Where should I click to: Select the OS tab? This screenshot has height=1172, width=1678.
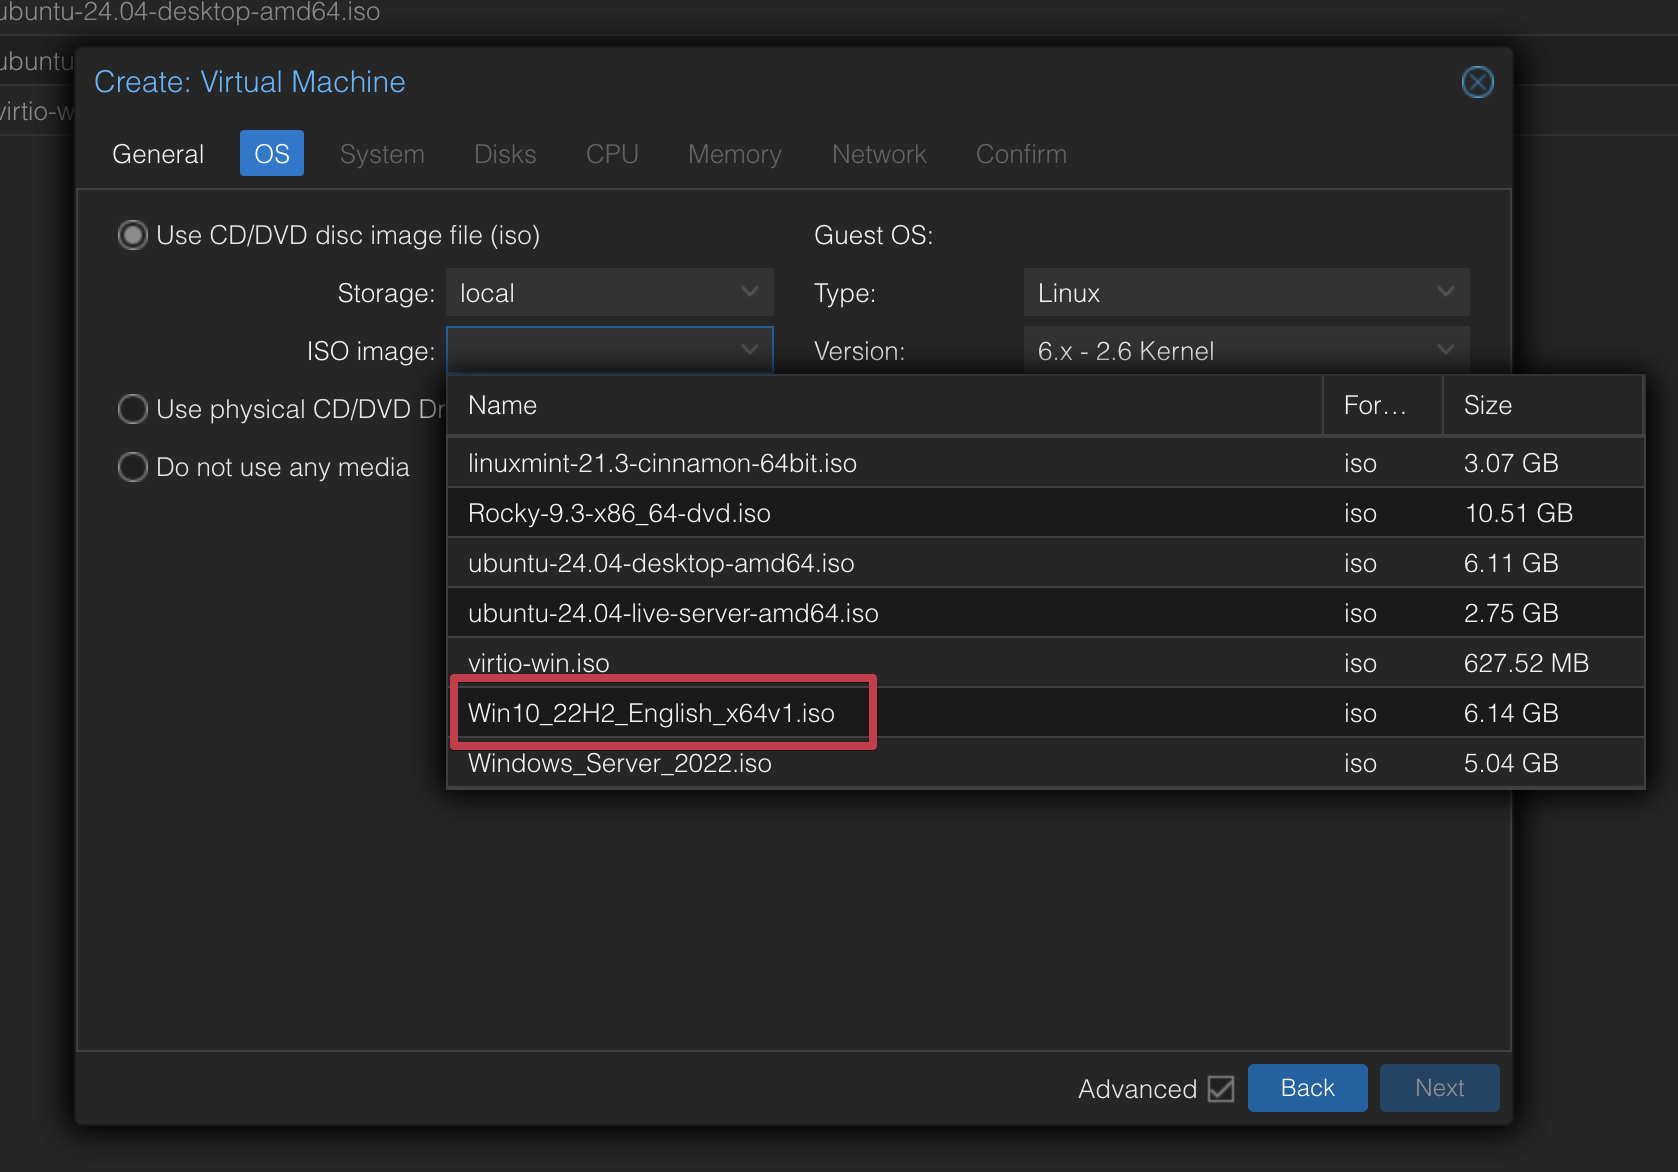pos(271,154)
